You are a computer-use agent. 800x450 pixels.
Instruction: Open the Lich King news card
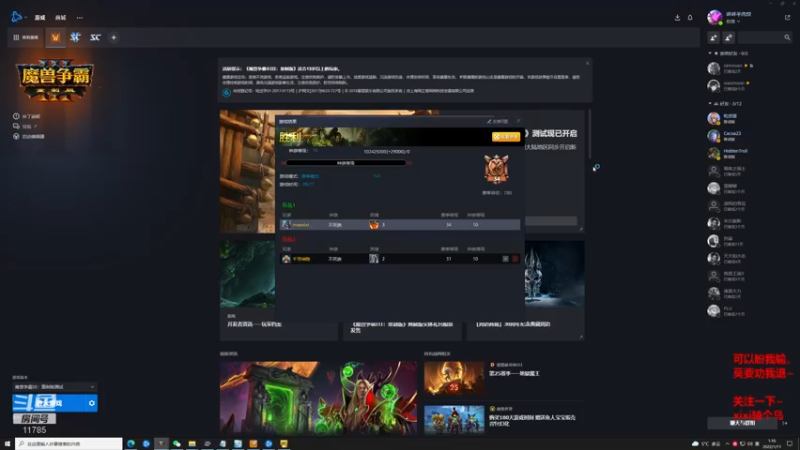point(526,291)
